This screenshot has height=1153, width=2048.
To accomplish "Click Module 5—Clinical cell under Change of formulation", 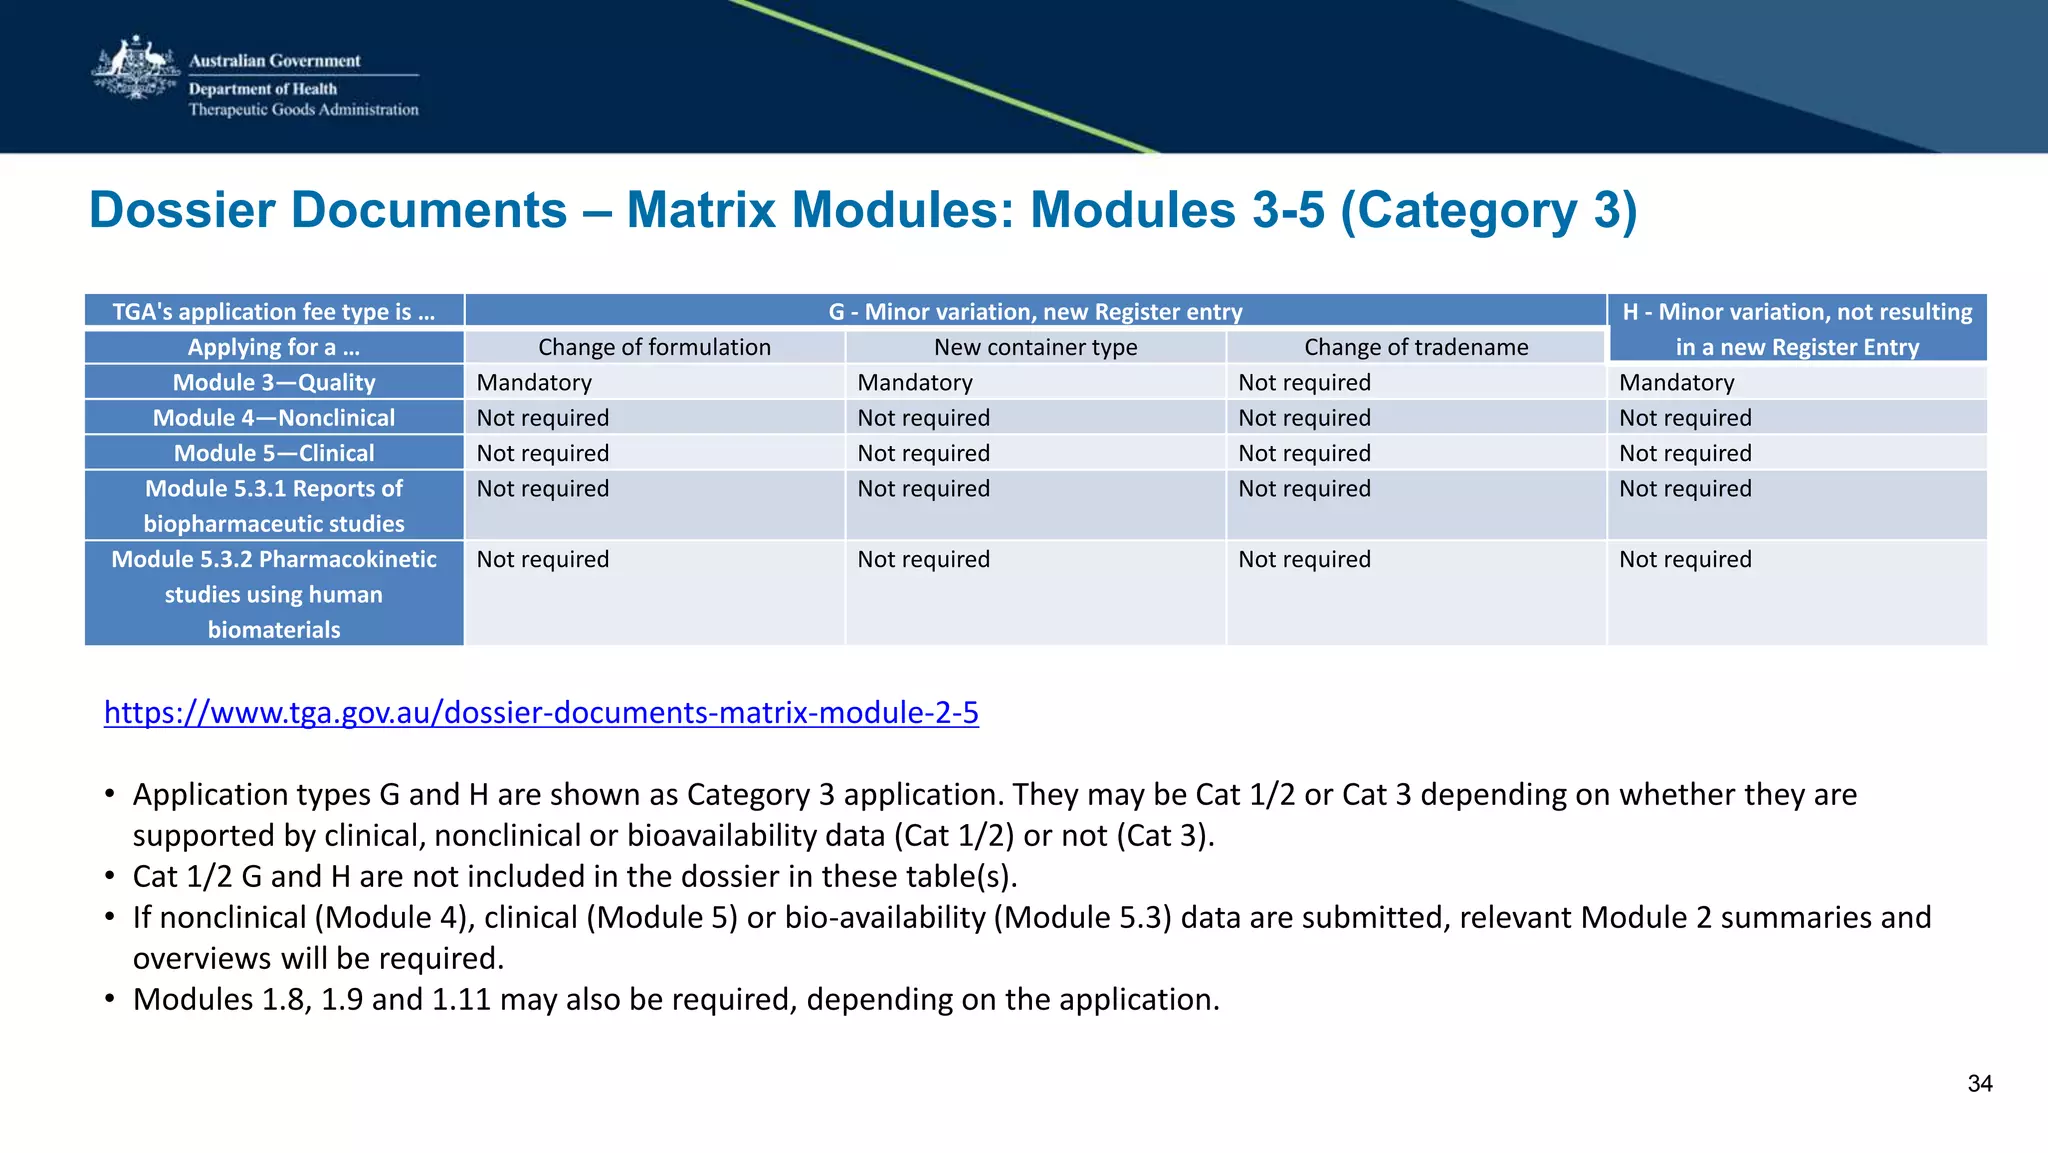I will (655, 453).
